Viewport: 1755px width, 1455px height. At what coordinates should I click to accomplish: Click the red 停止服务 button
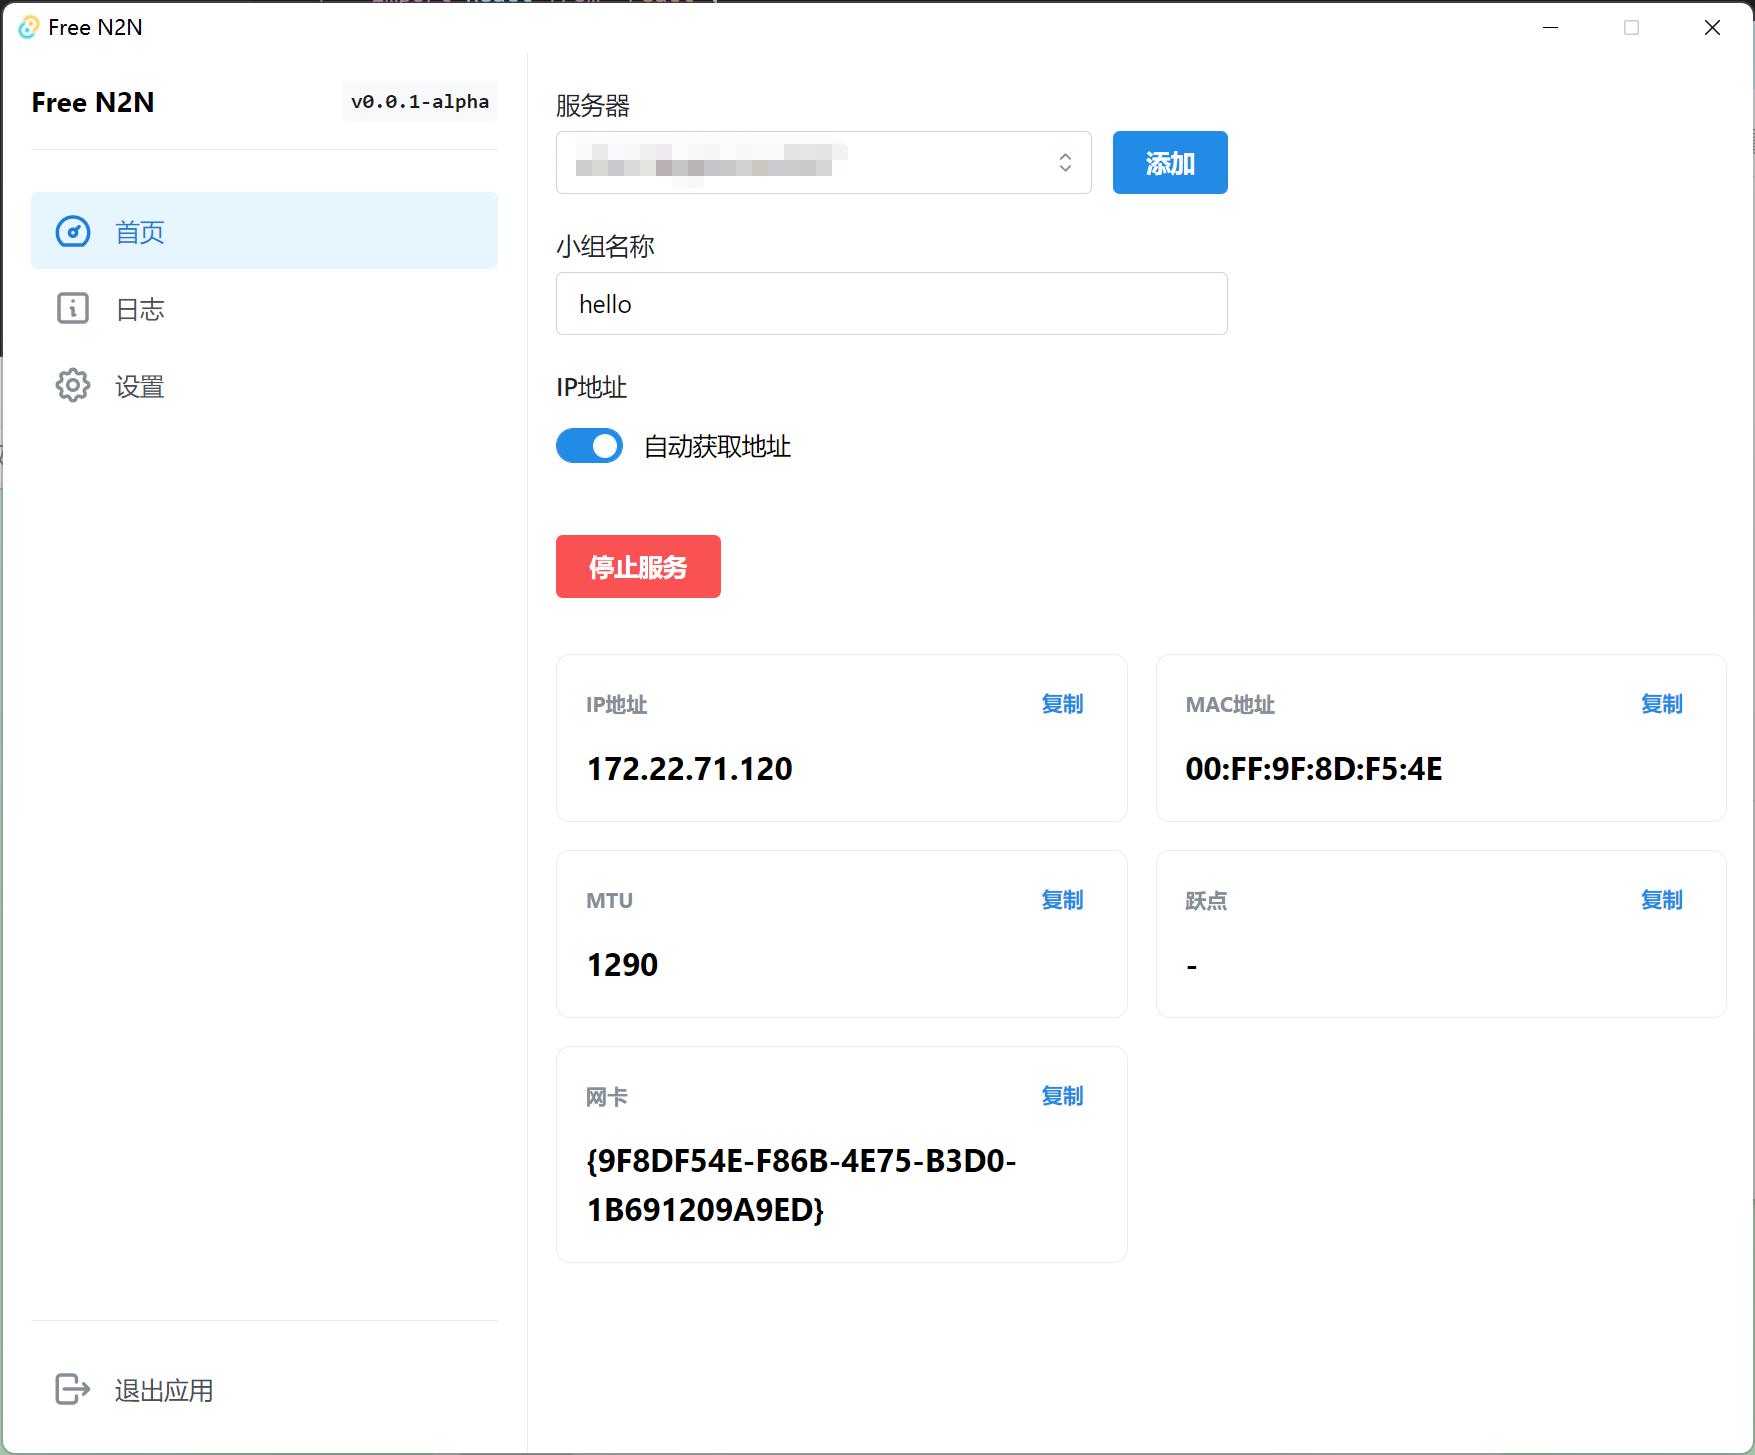[x=638, y=566]
